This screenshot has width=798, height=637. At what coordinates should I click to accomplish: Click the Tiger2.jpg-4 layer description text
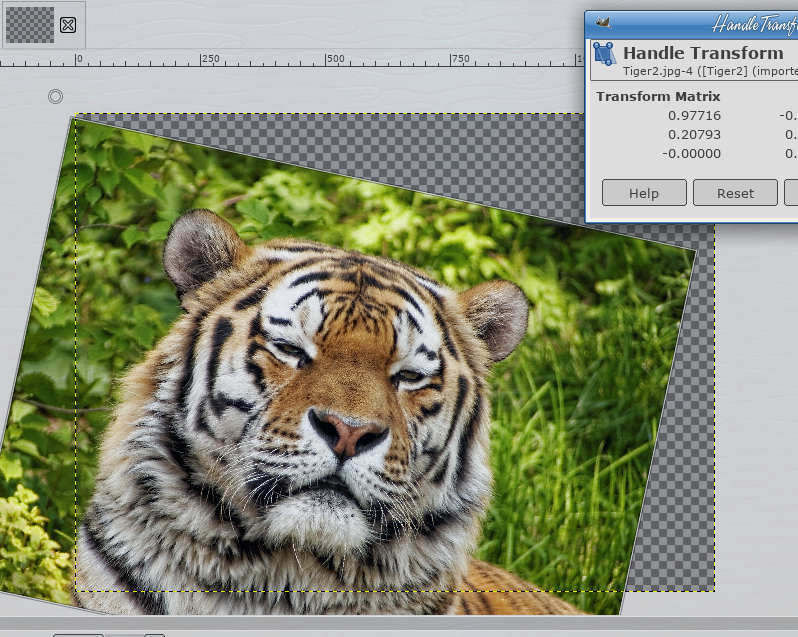(710, 71)
